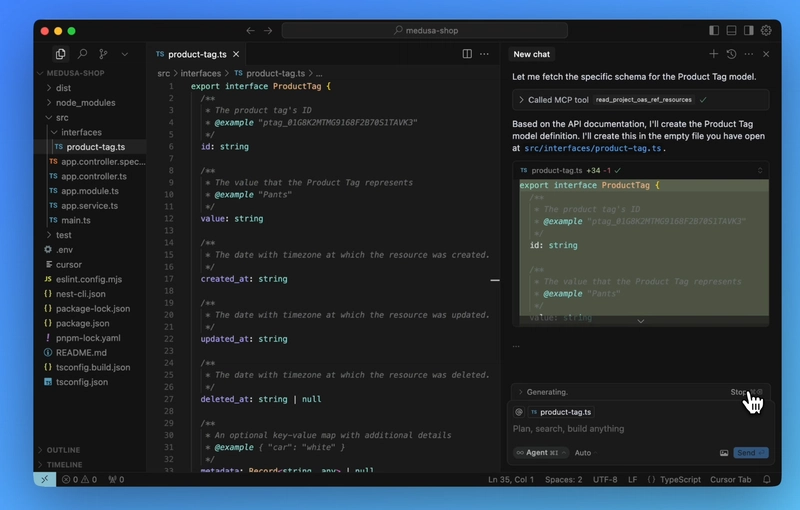
Task: Click interfaces in the breadcrumb path
Action: [x=201, y=73]
